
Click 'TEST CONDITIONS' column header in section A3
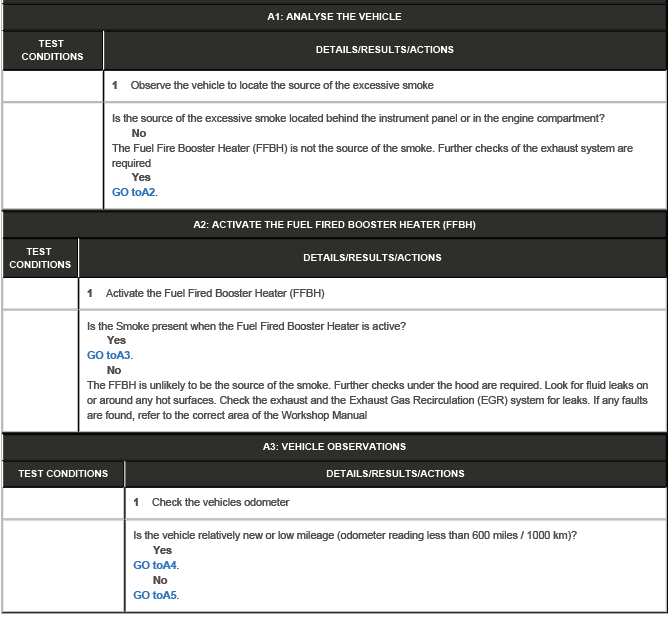point(63,473)
